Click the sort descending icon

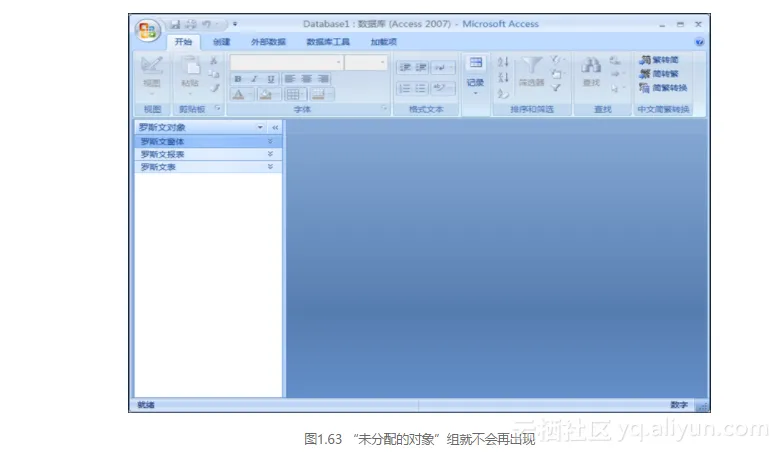tap(503, 77)
